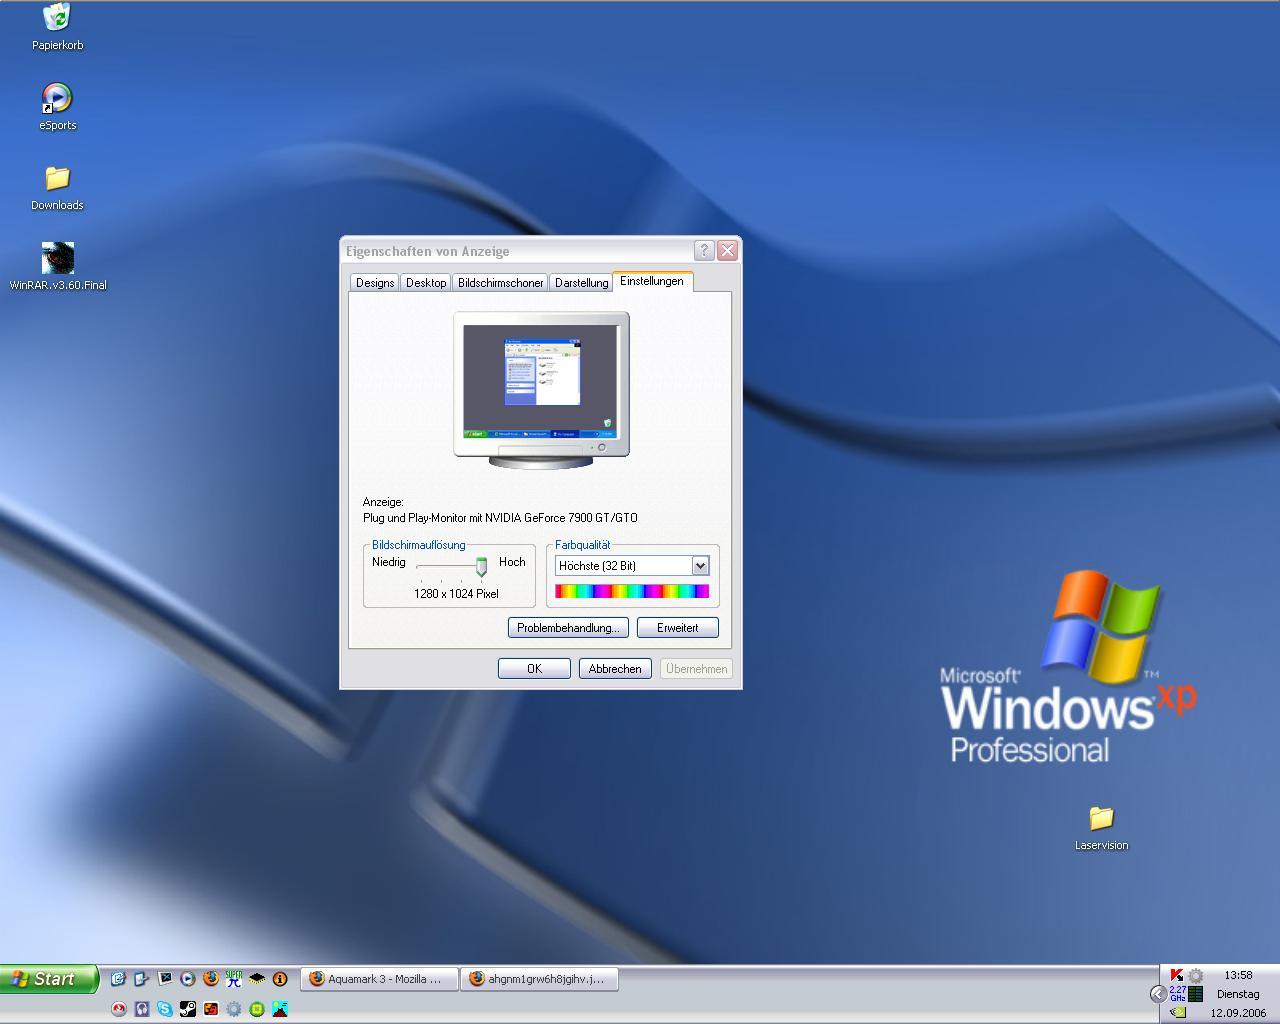The width and height of the screenshot is (1280, 1024).
Task: Open the Internet Explorer-style quick launch icon
Action: pos(118,978)
